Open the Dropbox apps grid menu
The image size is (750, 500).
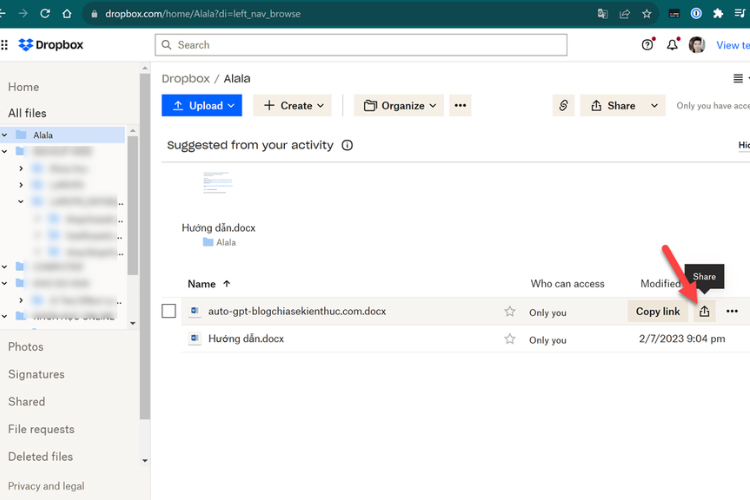pyautogui.click(x=4, y=45)
